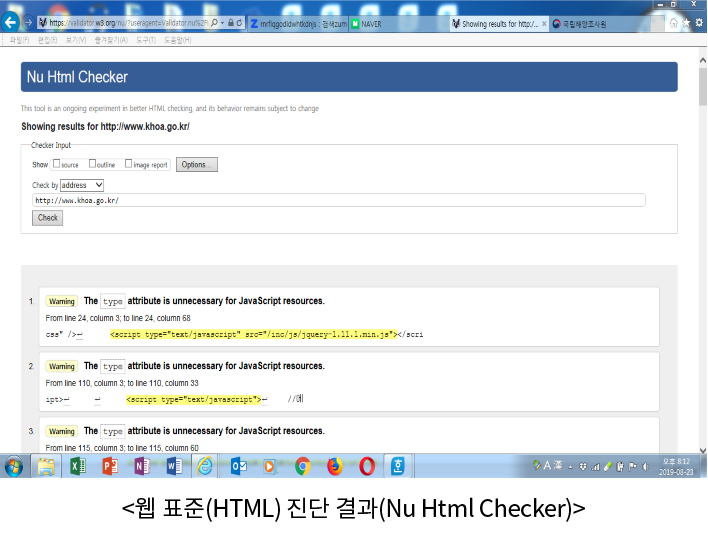Click highlighted jquery-1.11.1.min.js script code
Viewport: 708px width, 542px height.
click(x=253, y=334)
